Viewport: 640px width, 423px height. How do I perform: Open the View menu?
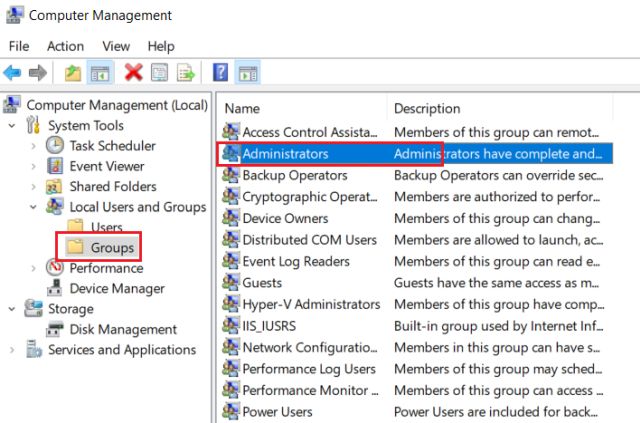tap(116, 46)
